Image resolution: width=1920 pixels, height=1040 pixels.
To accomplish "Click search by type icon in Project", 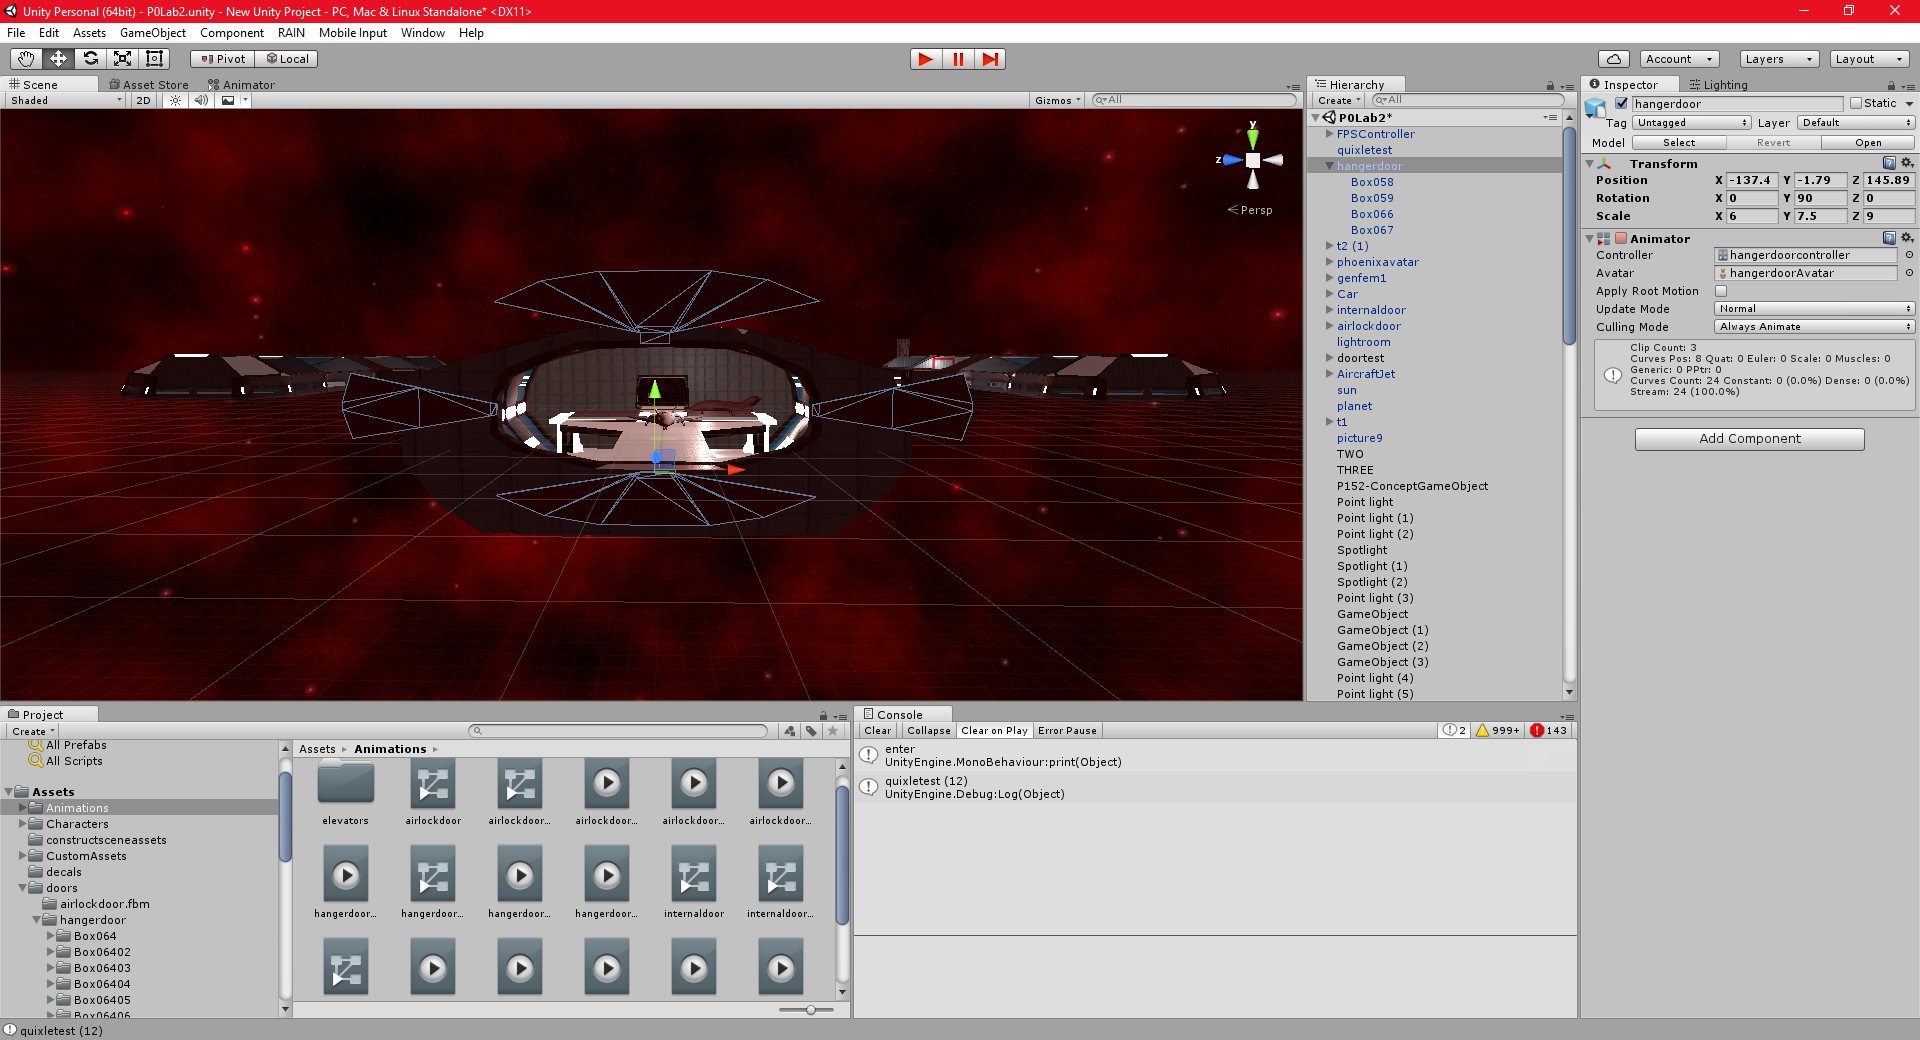I will point(790,731).
